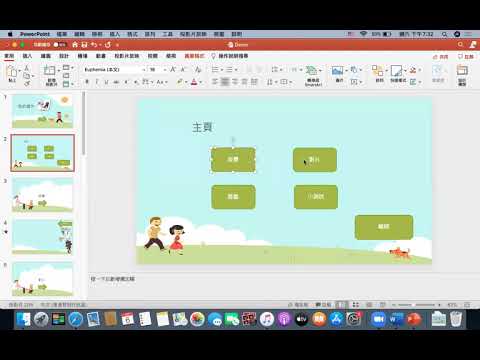This screenshot has height=360, width=480.
Task: Apply underline formatting to text
Action: point(106,82)
